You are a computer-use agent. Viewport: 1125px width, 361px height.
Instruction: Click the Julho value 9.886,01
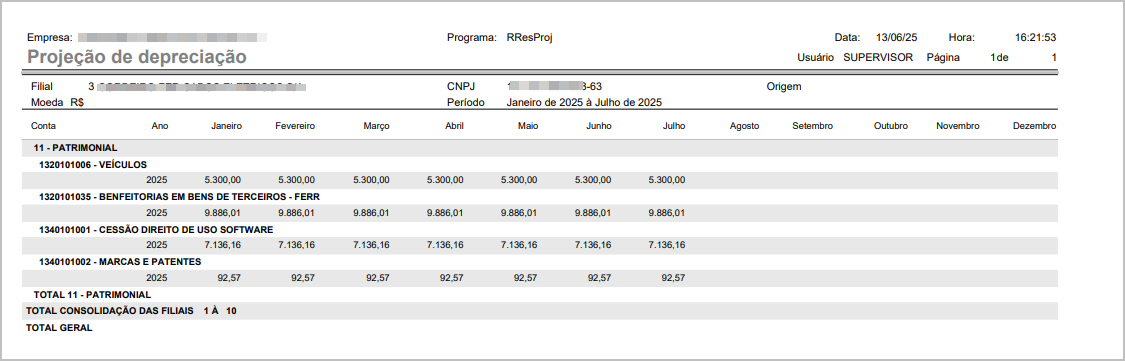tap(666, 213)
